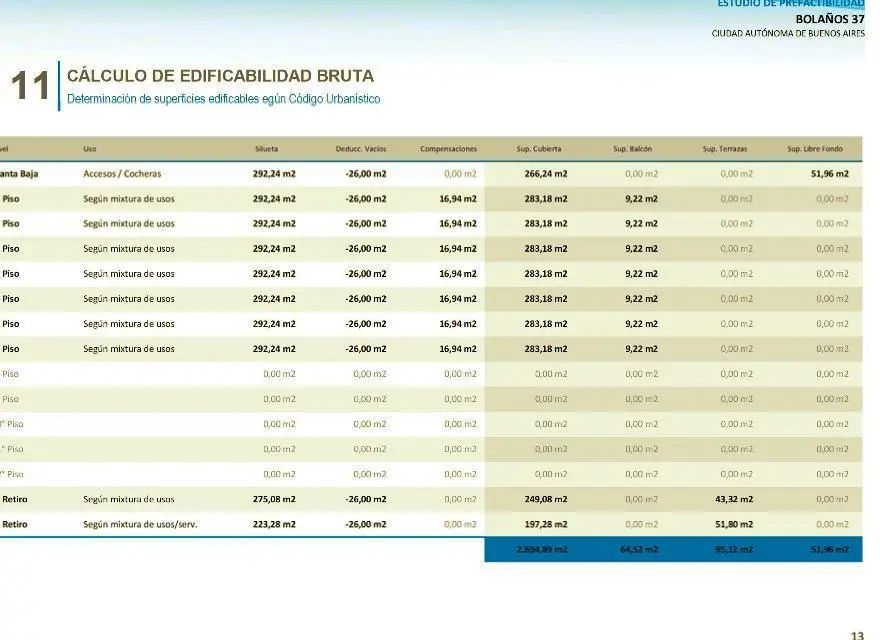Select the title 'CÁLCULO DE EDIFICABILIDAD BRUTA'
The height and width of the screenshot is (640, 880).
220,76
